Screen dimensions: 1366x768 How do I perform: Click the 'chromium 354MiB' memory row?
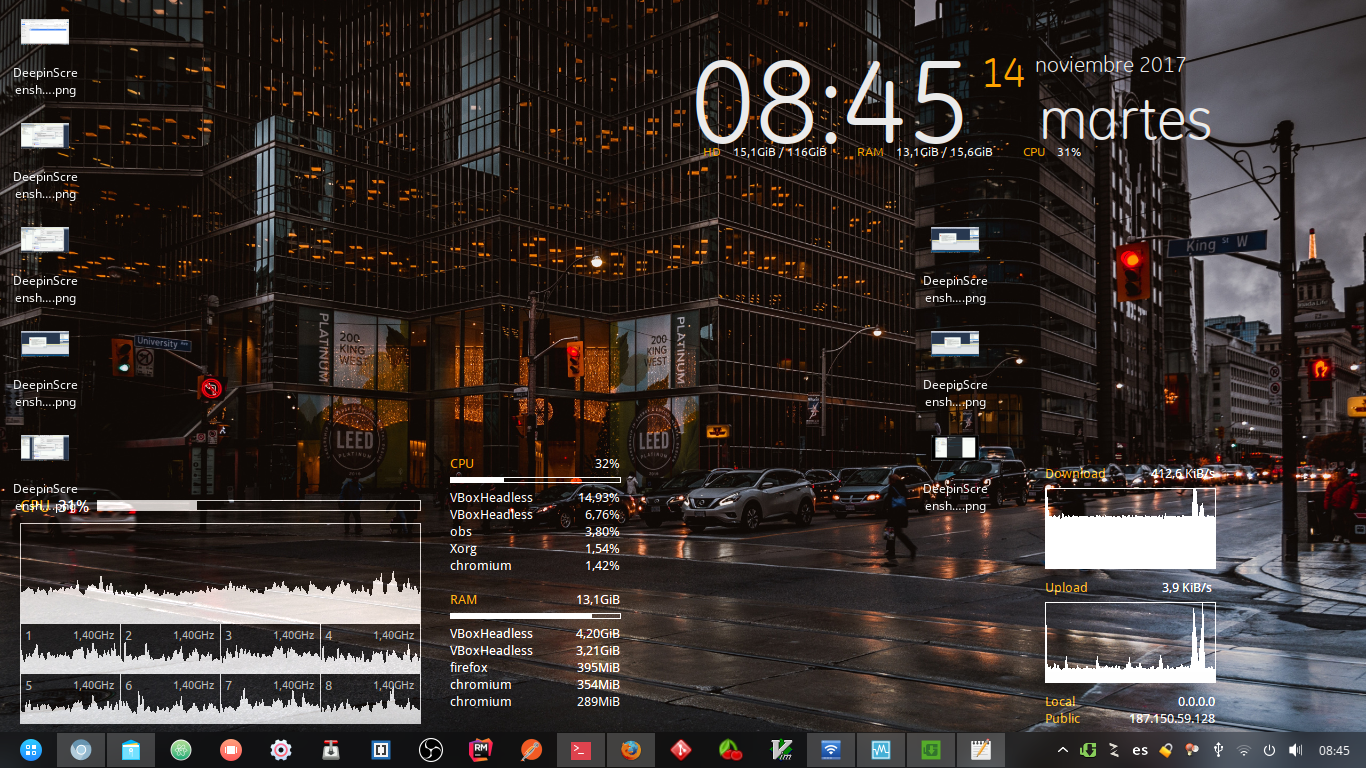tap(535, 684)
